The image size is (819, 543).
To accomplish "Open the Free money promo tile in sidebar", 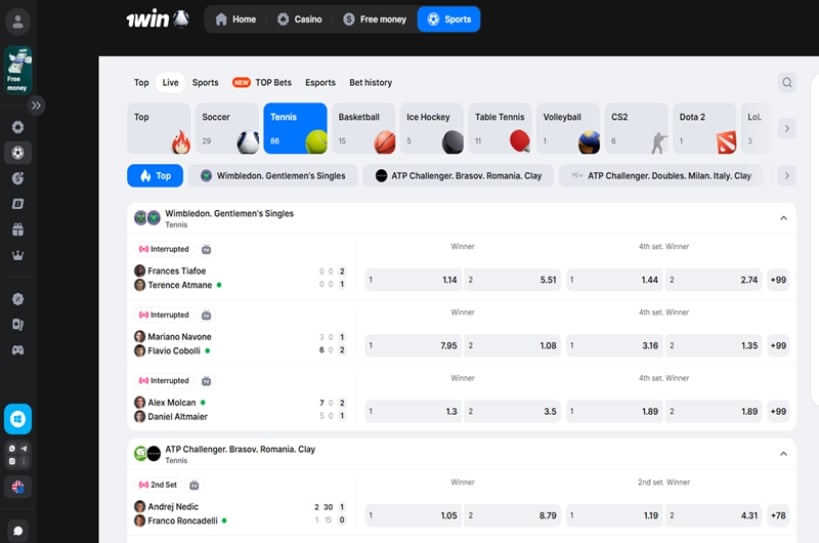I will tap(18, 70).
